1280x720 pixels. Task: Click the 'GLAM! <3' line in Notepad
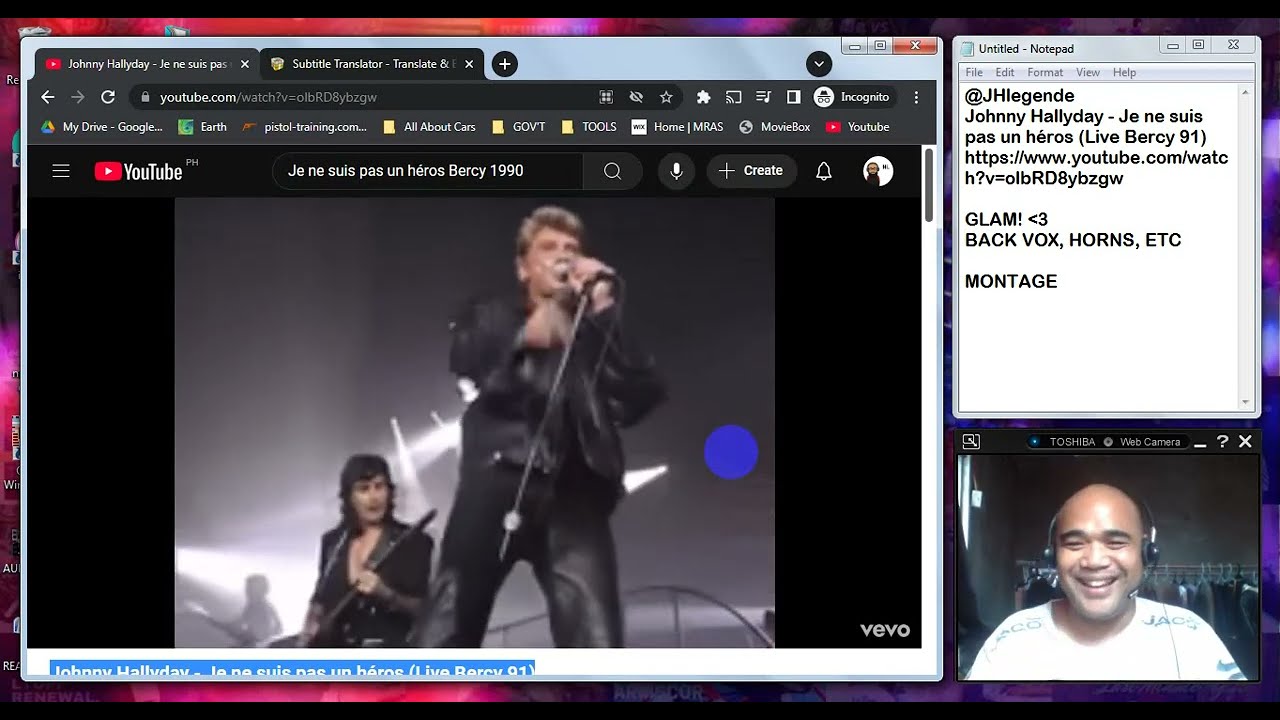[1006, 219]
